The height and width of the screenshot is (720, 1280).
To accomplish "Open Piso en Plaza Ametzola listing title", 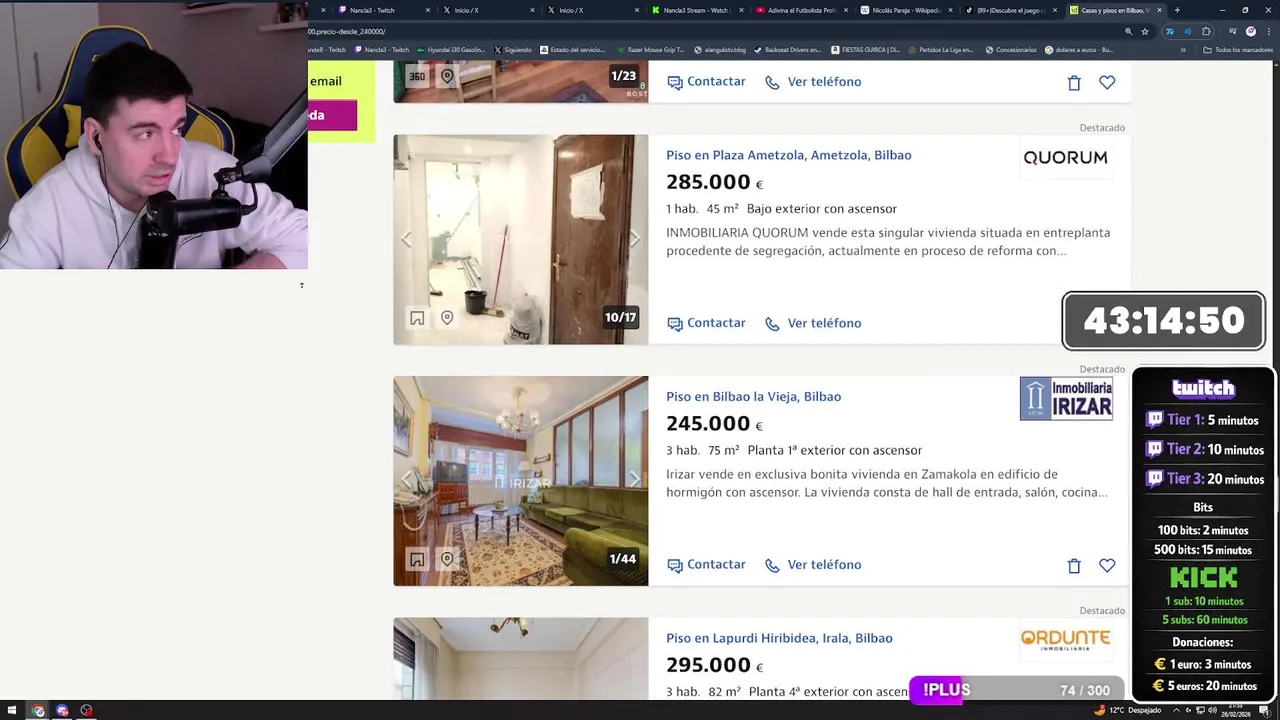I will (789, 155).
